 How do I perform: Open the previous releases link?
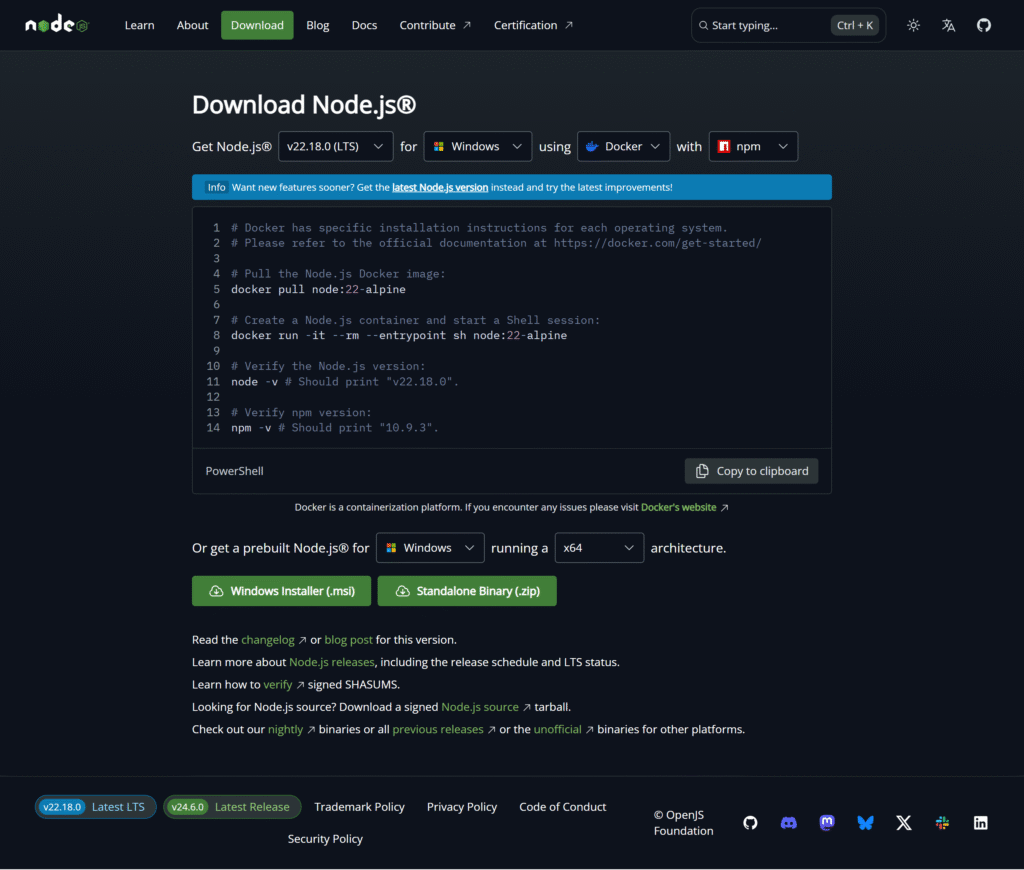444,730
